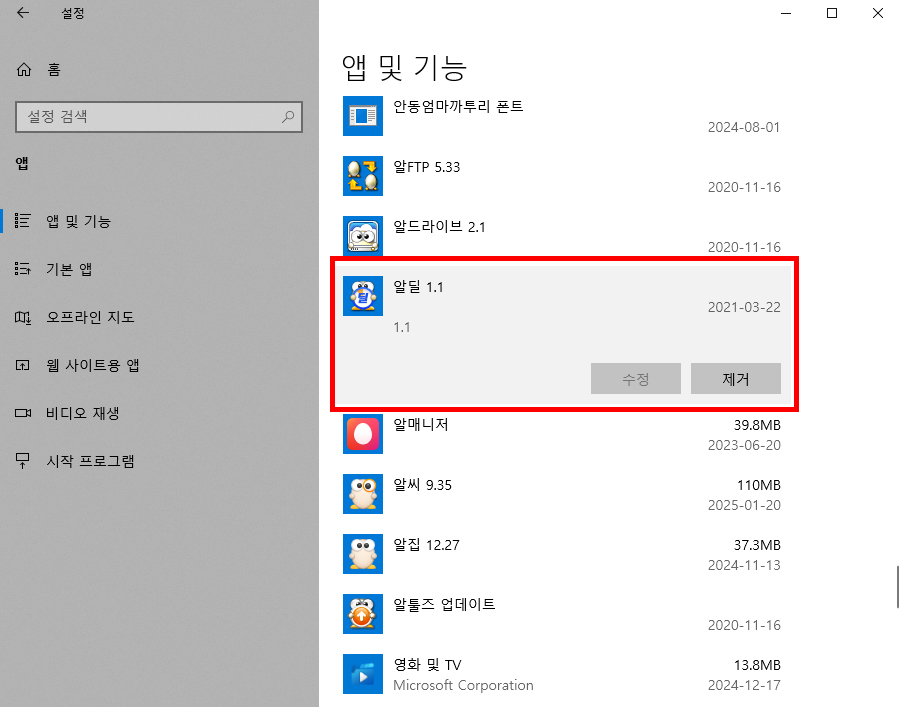Viewport: 900px width, 707px height.
Task: Select the 알드라이브 2.1 entry name
Action: (x=439, y=227)
